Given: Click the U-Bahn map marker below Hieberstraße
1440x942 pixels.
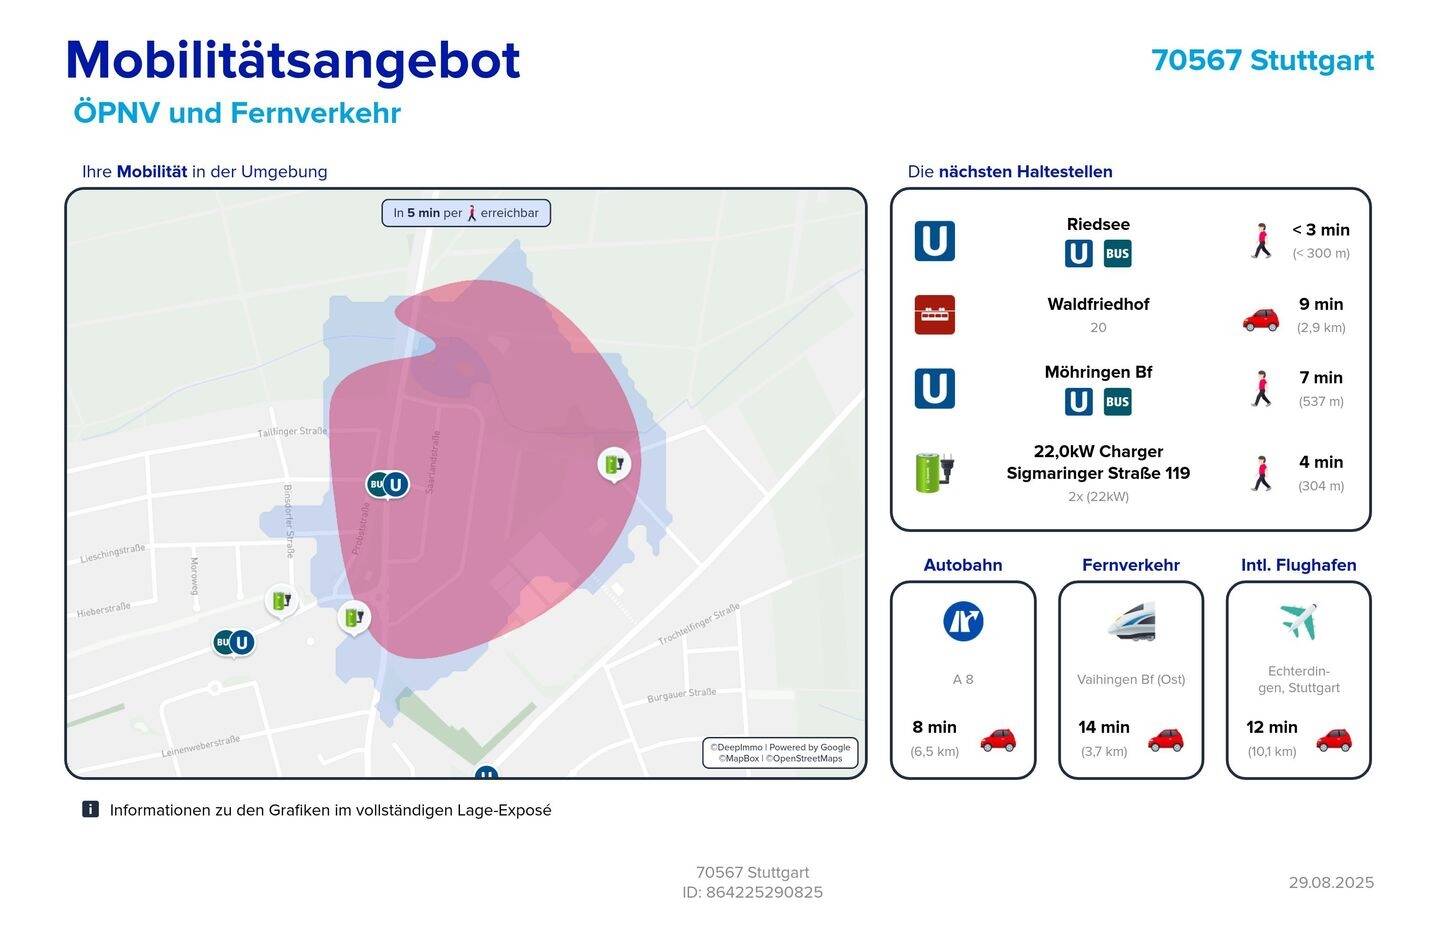Looking at the screenshot, I should pyautogui.click(x=241, y=643).
